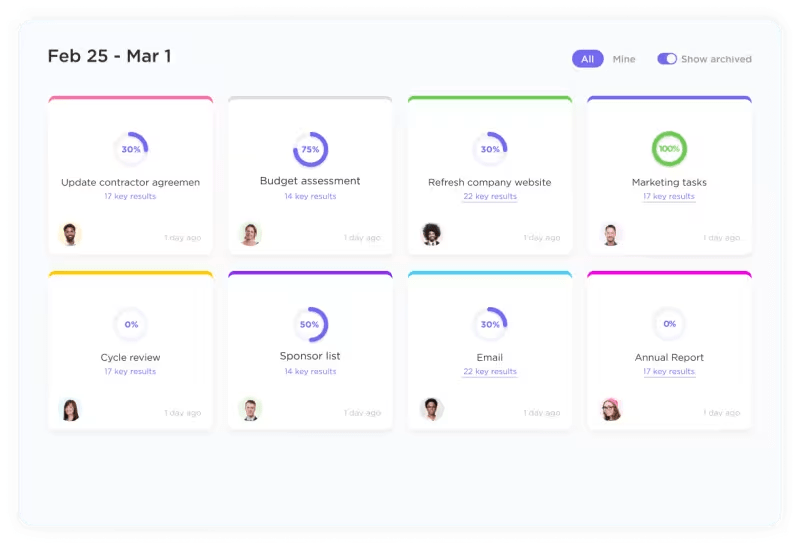Image resolution: width=800 pixels, height=545 pixels.
Task: Click owner avatar on Update contractor agreement card
Action: click(x=70, y=235)
